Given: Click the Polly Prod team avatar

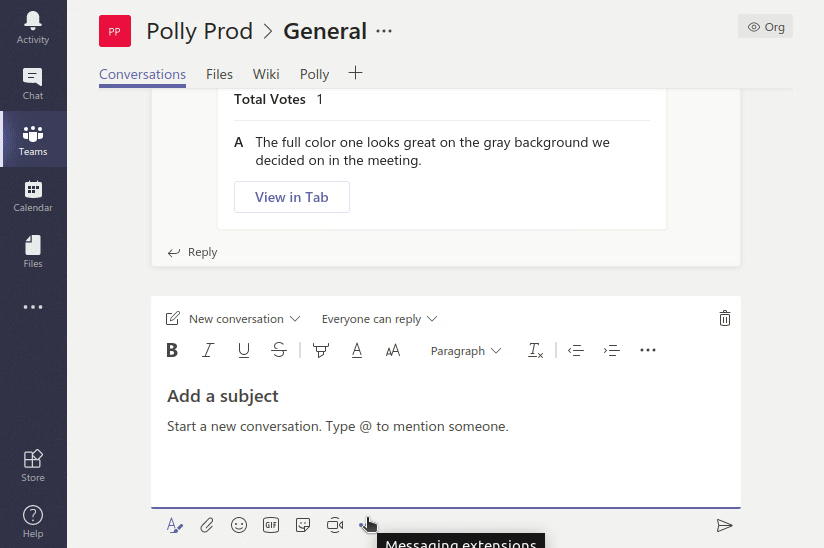Looking at the screenshot, I should coord(115,32).
